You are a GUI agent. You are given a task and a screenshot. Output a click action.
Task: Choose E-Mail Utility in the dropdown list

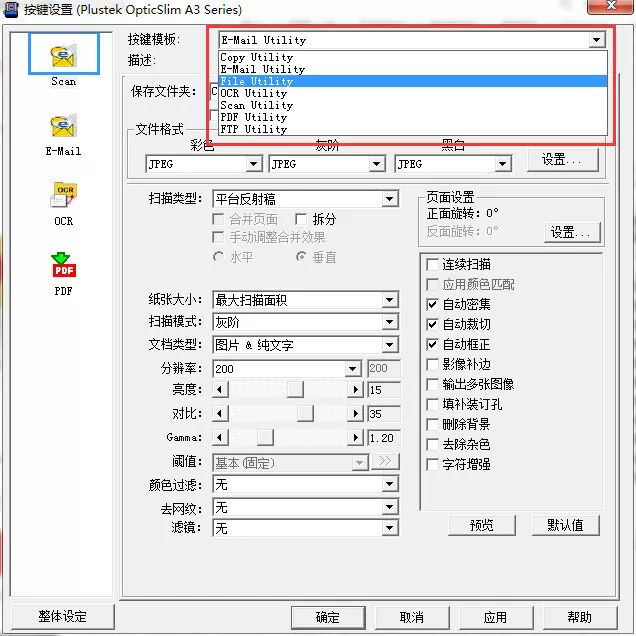(x=413, y=69)
